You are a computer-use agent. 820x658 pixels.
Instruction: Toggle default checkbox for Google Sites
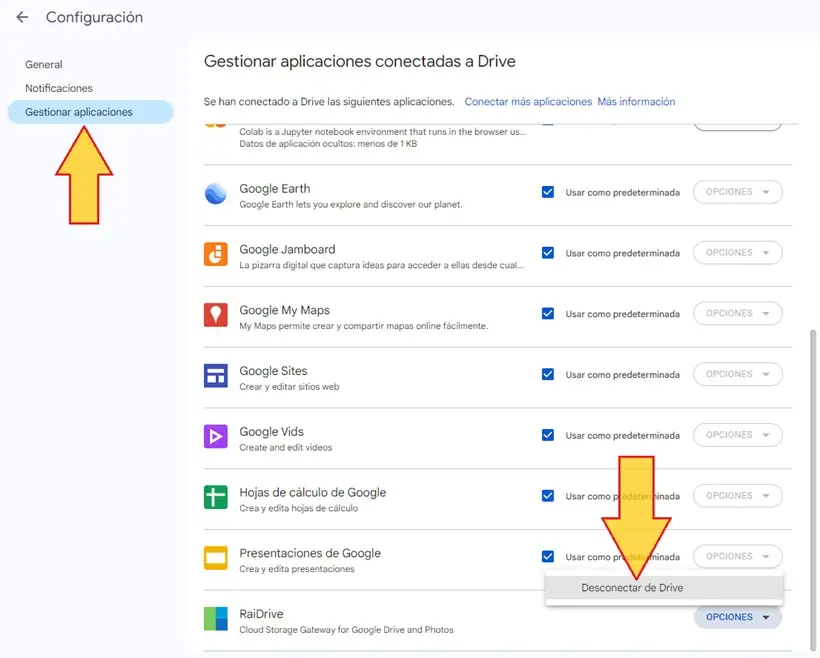(x=548, y=374)
